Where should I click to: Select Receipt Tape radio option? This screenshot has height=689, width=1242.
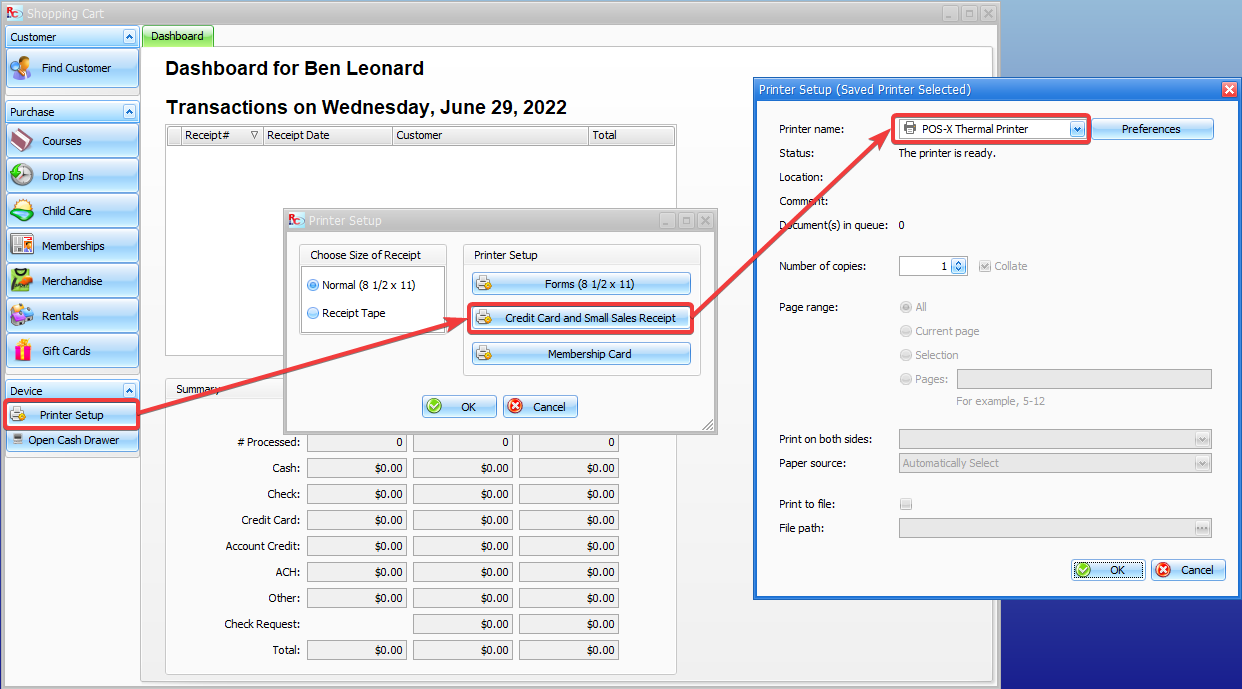(313, 313)
